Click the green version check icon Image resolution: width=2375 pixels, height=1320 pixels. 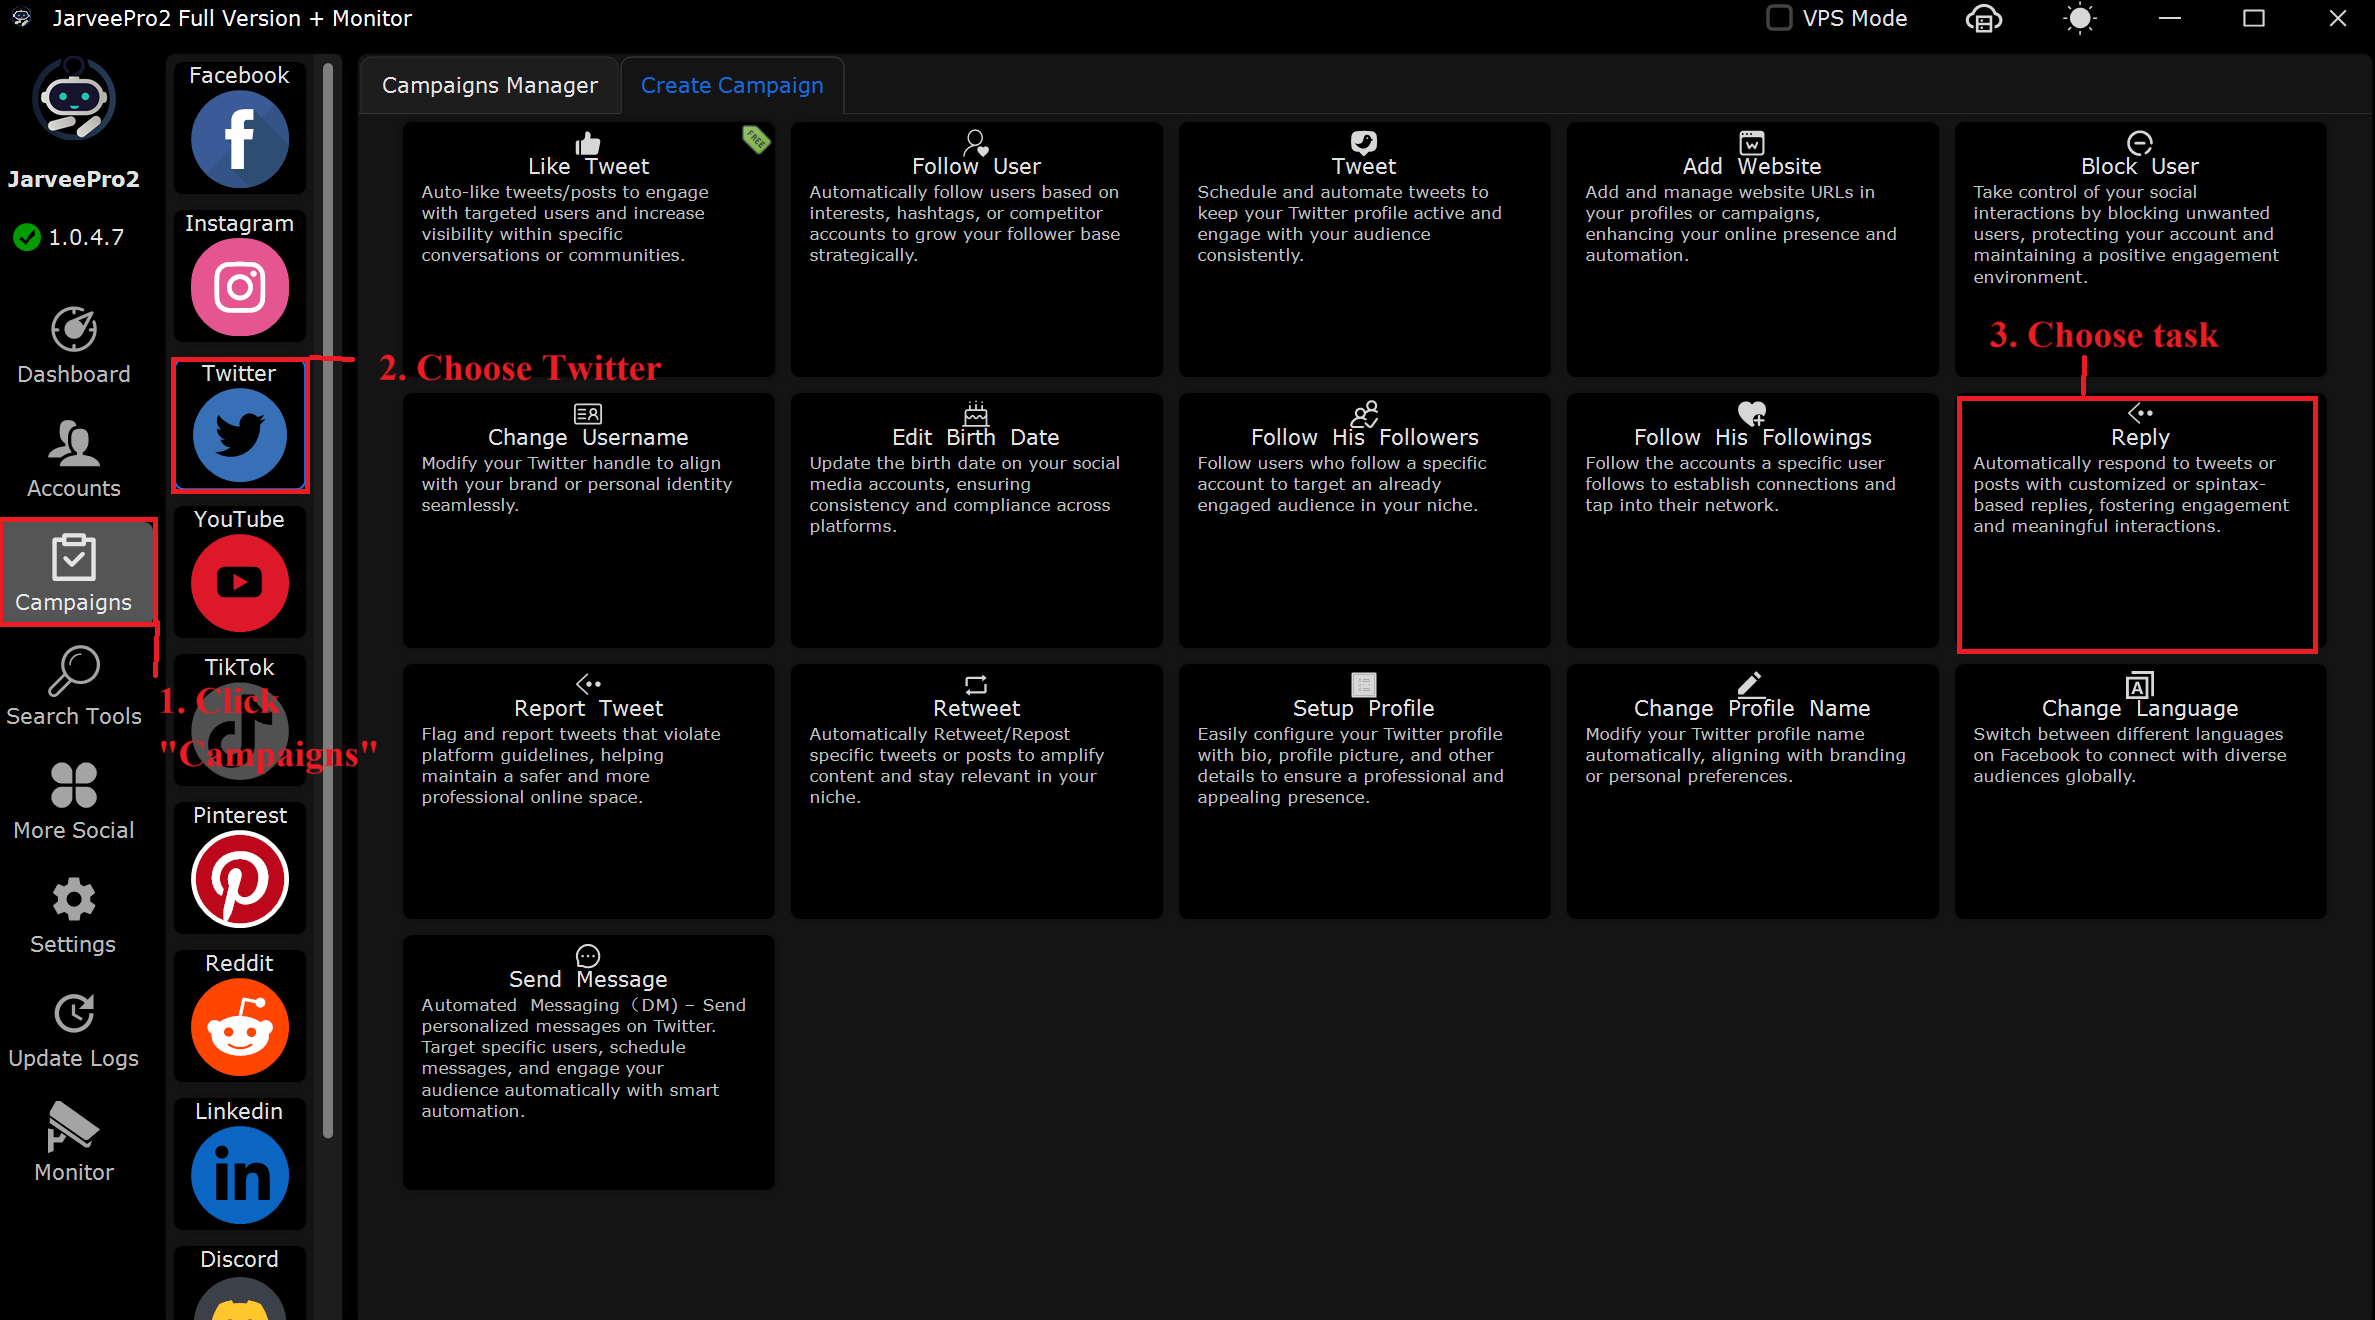27,237
